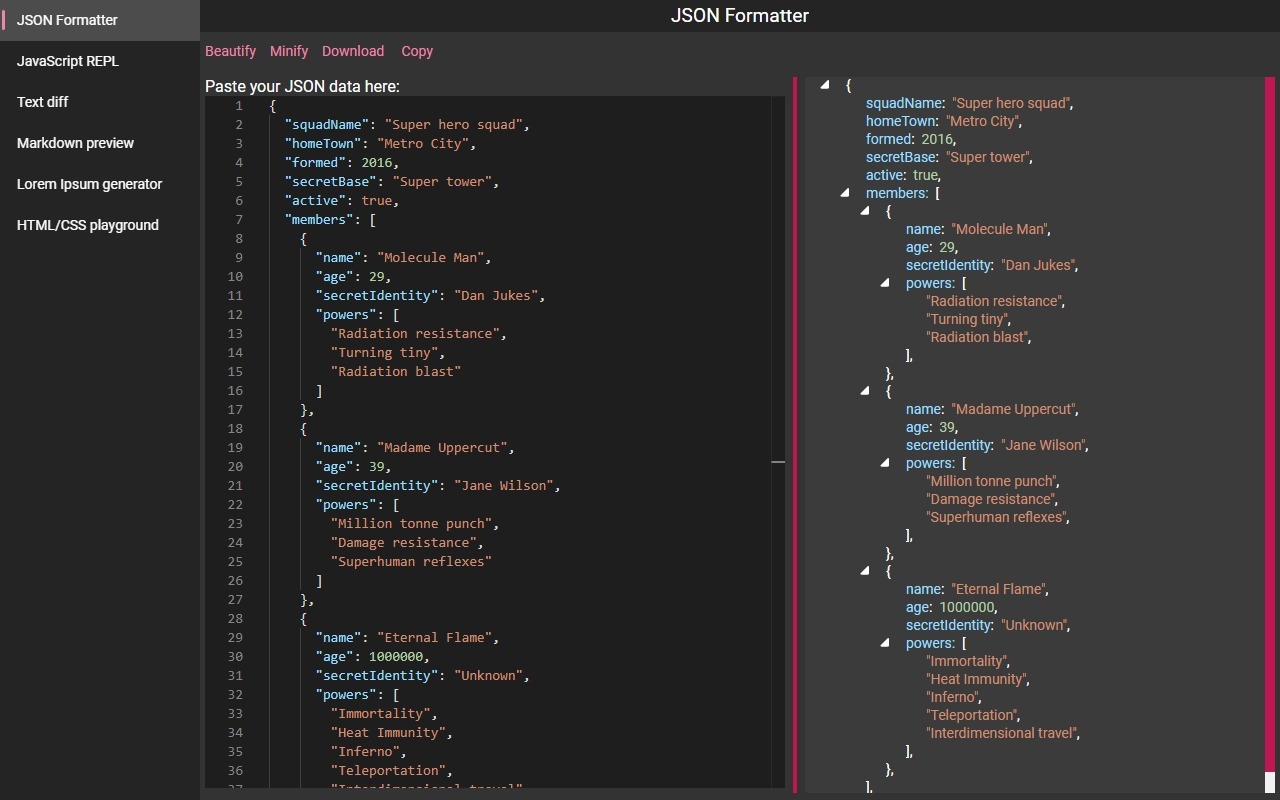Collapse the root JSON object triangle
1280x800 pixels.
824,85
